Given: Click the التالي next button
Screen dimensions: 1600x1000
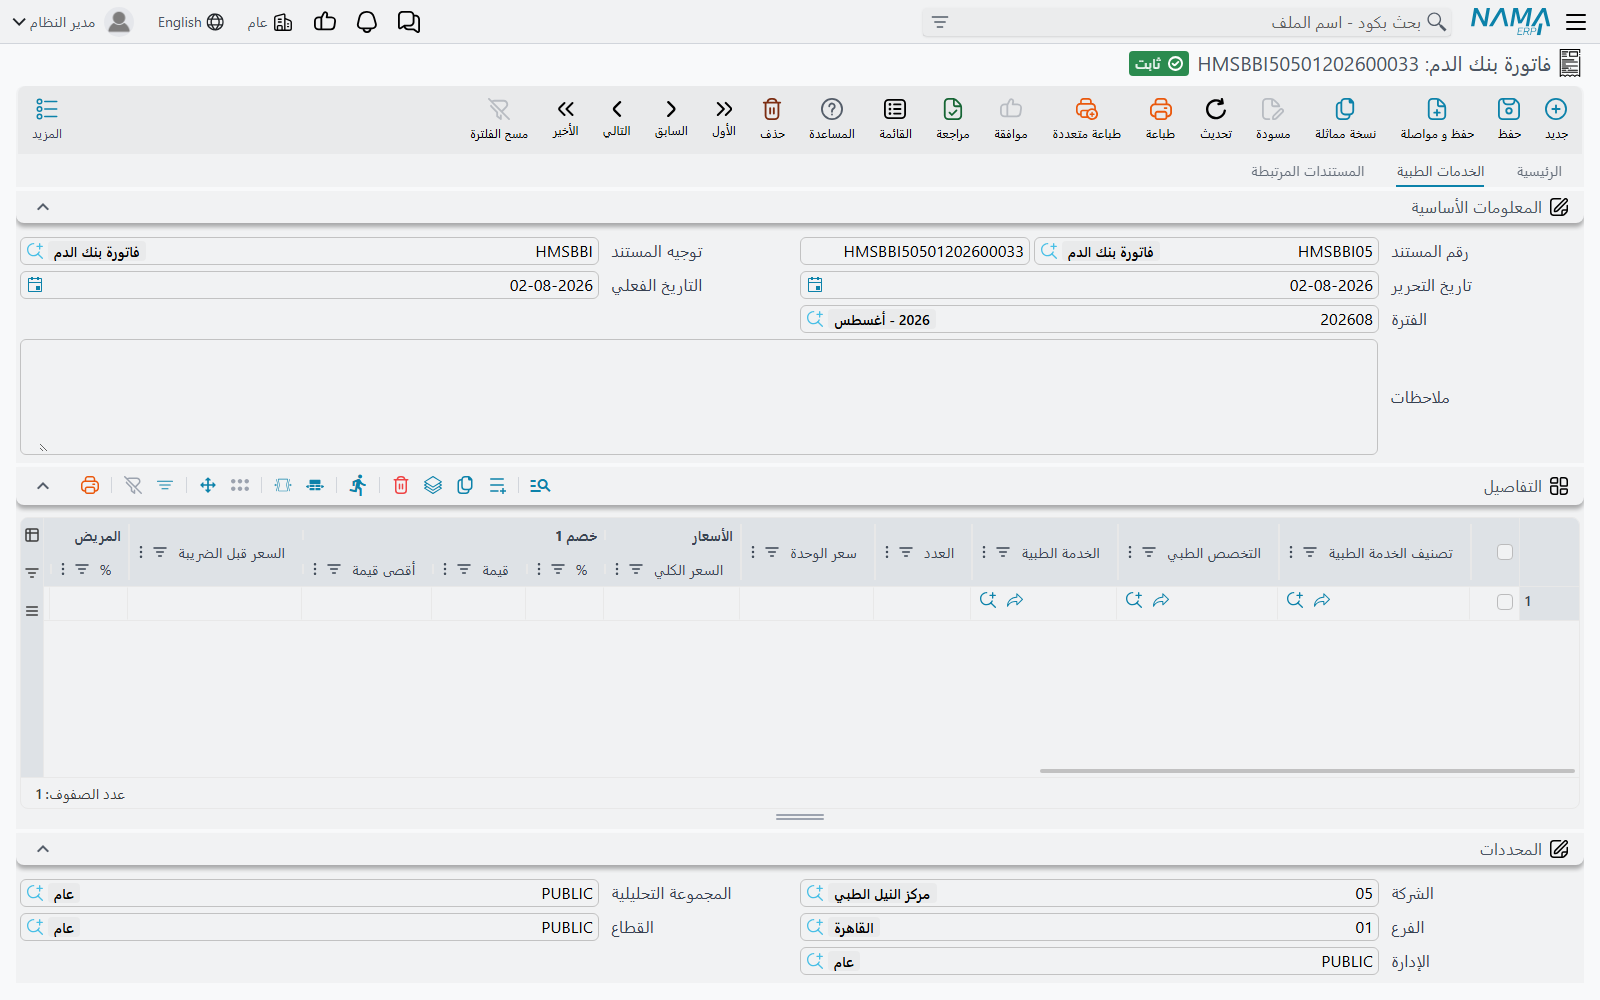Looking at the screenshot, I should click(x=617, y=118).
